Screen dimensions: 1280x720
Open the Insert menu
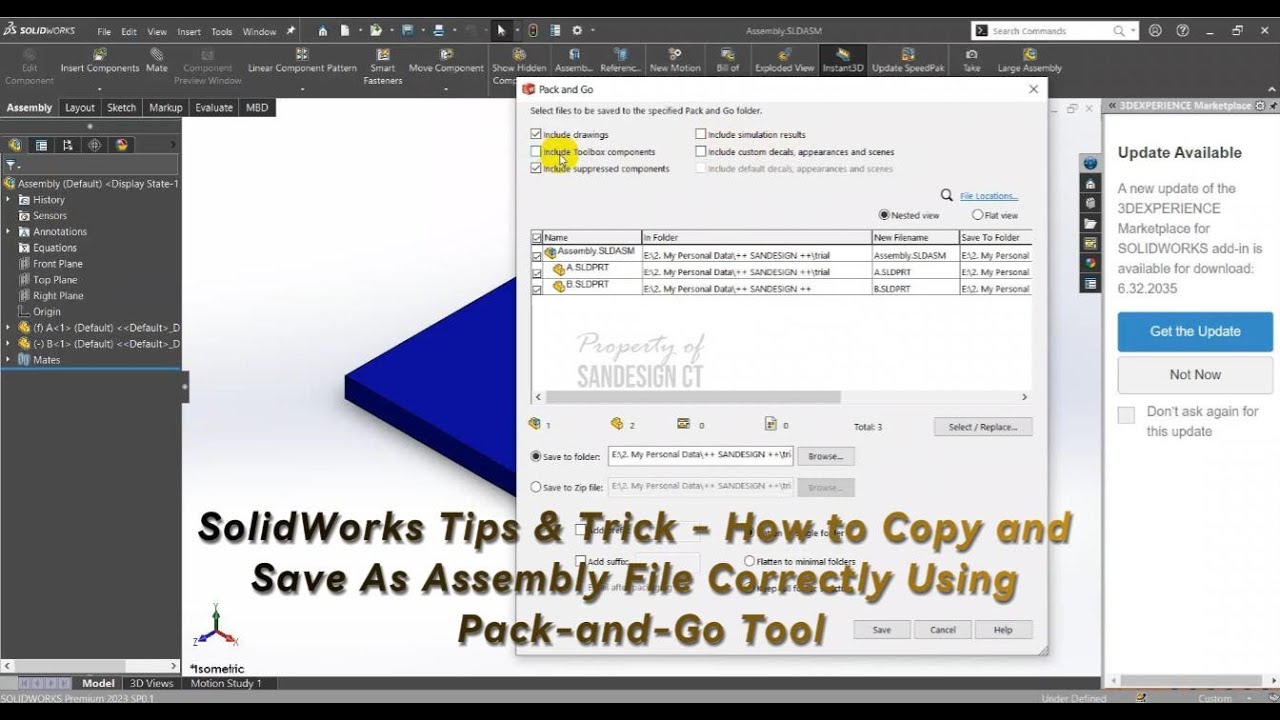pos(189,32)
